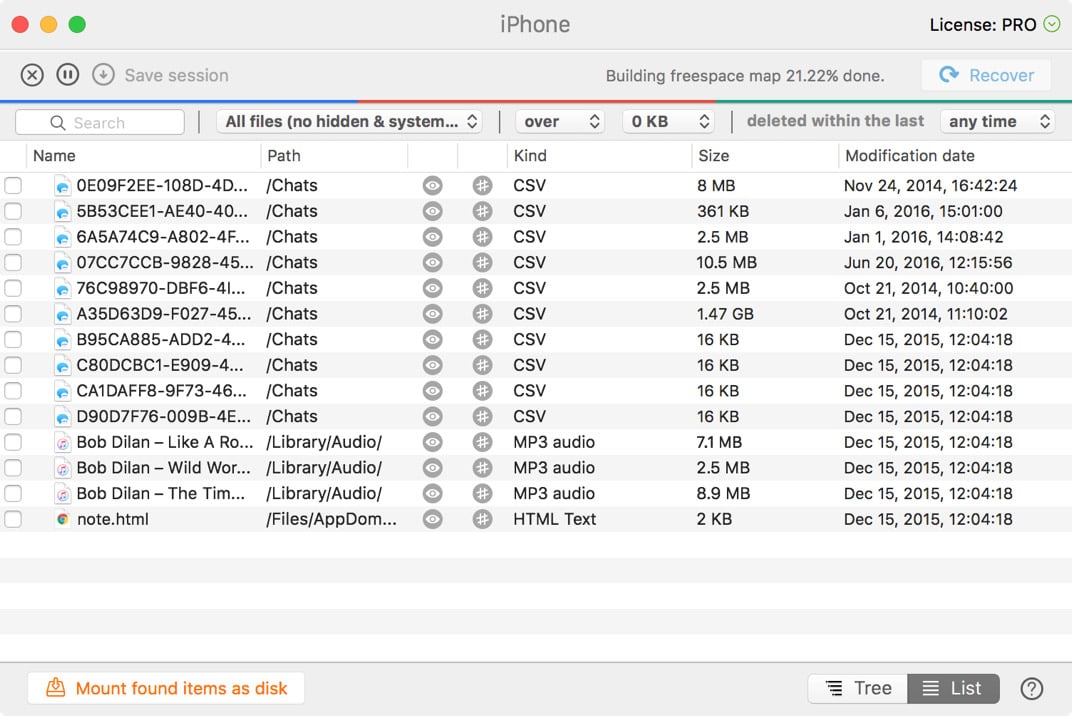Click the Save session label
This screenshot has height=716, width=1072.
[176, 75]
